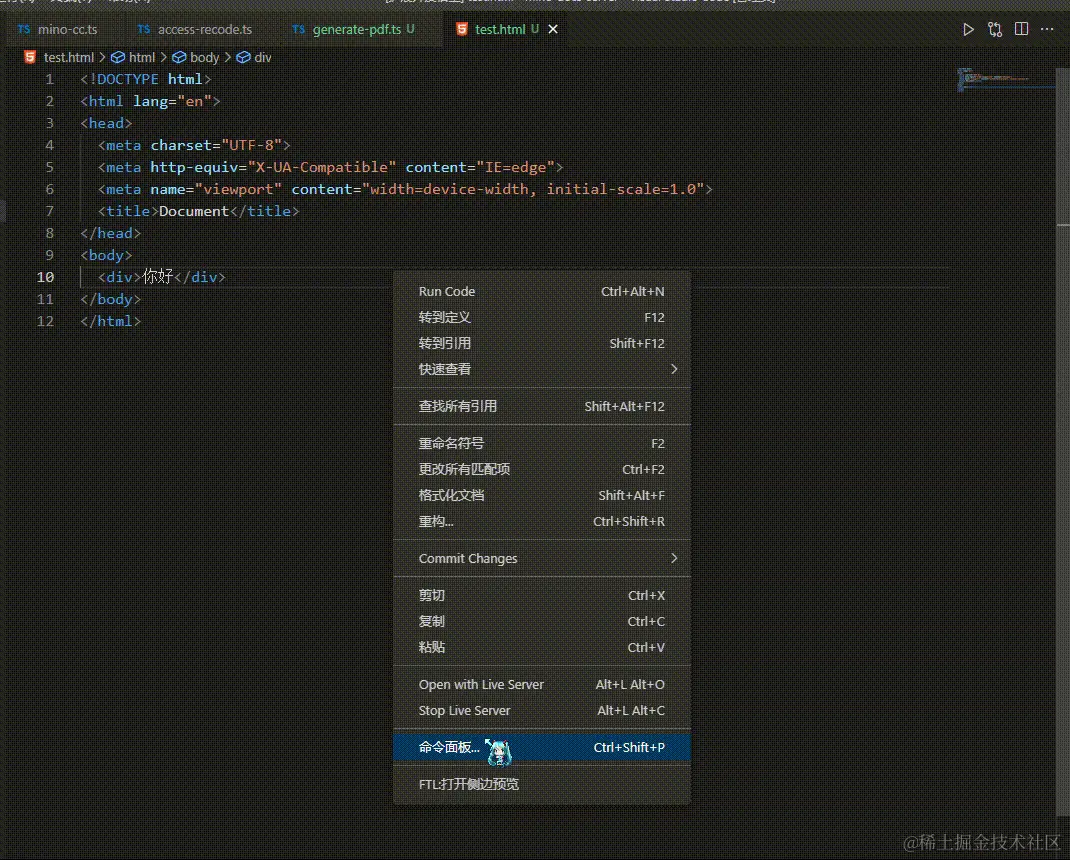Click the compare changes icon in toolbar
1070x860 pixels.
point(995,29)
